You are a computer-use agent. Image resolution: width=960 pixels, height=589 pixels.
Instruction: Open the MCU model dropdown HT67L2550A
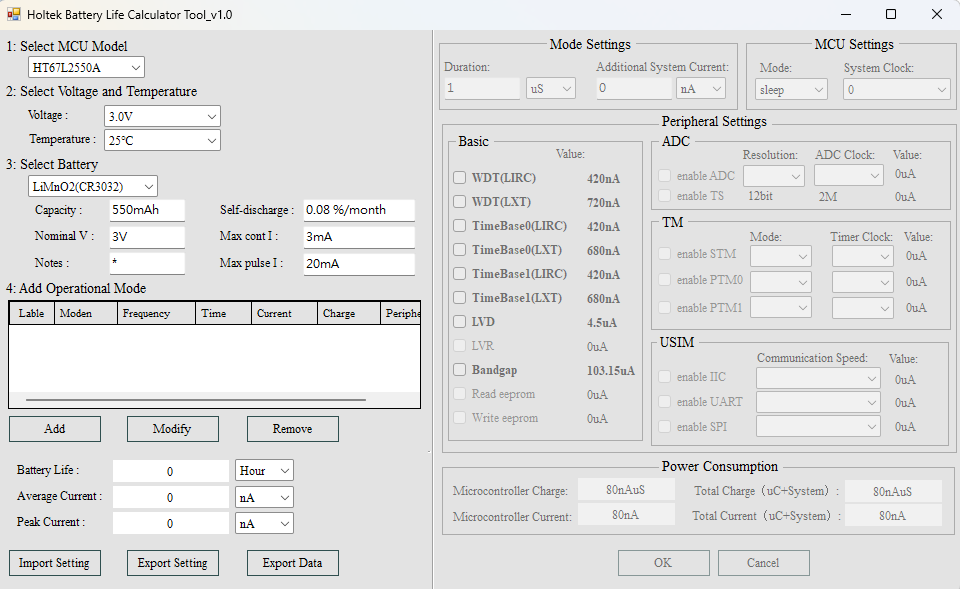87,67
